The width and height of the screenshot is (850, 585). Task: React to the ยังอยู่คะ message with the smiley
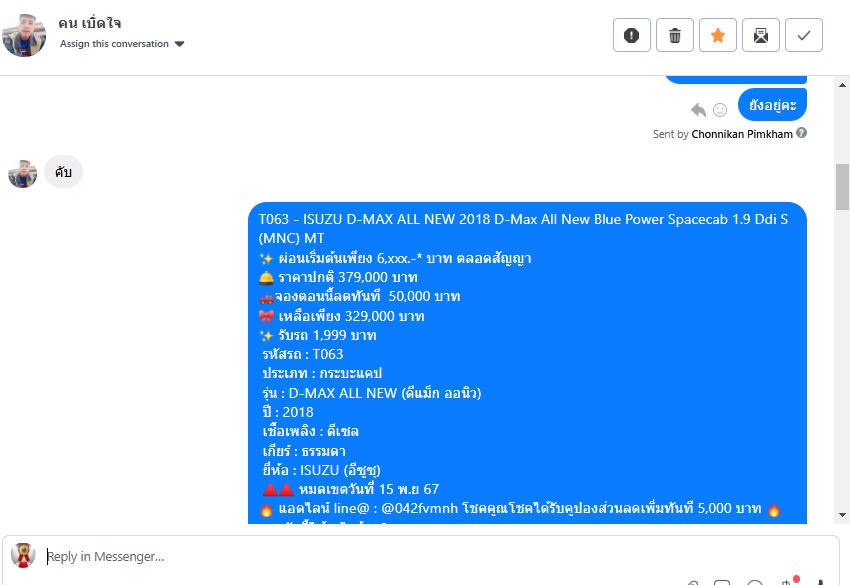pos(720,110)
